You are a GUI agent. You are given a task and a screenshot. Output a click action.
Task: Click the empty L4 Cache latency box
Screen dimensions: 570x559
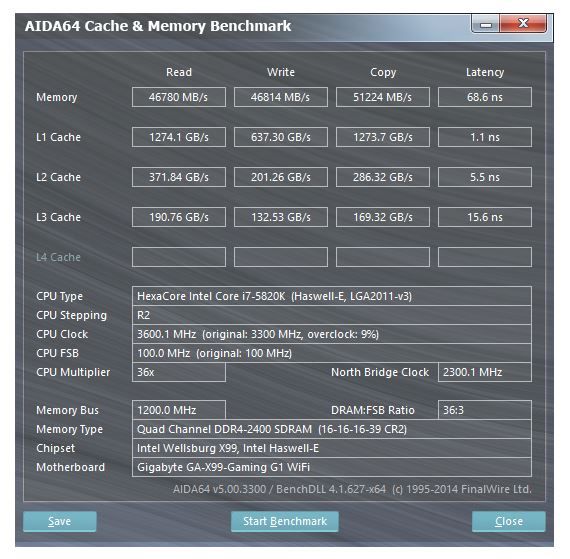tap(485, 257)
